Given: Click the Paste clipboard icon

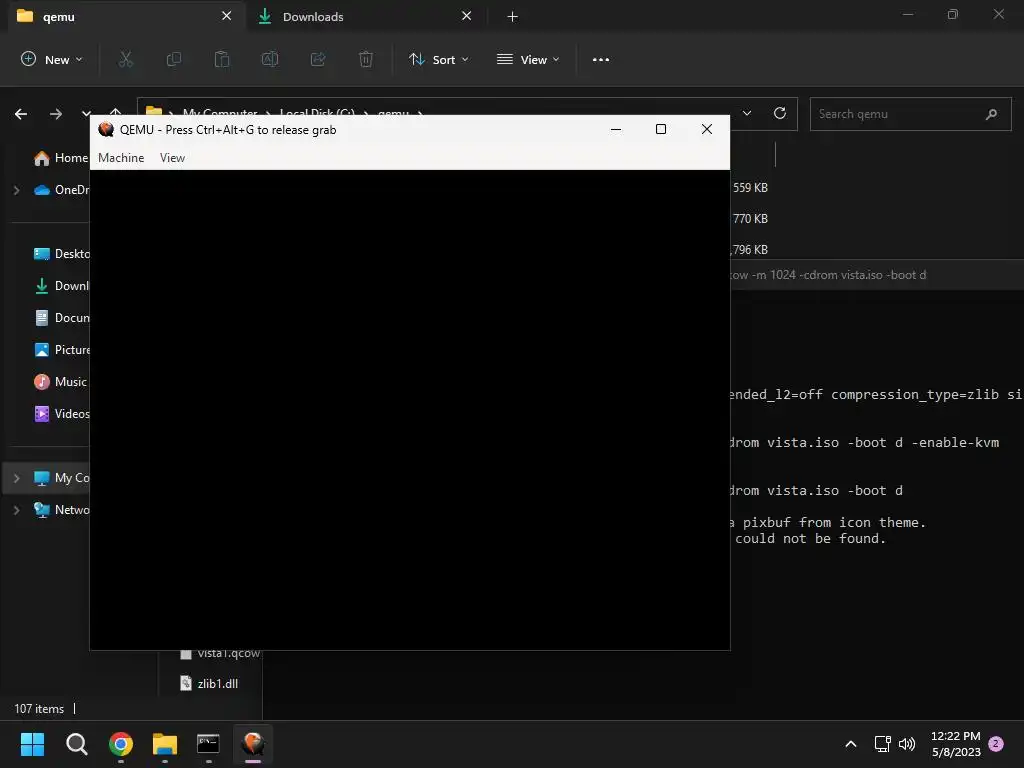Looking at the screenshot, I should (222, 59).
